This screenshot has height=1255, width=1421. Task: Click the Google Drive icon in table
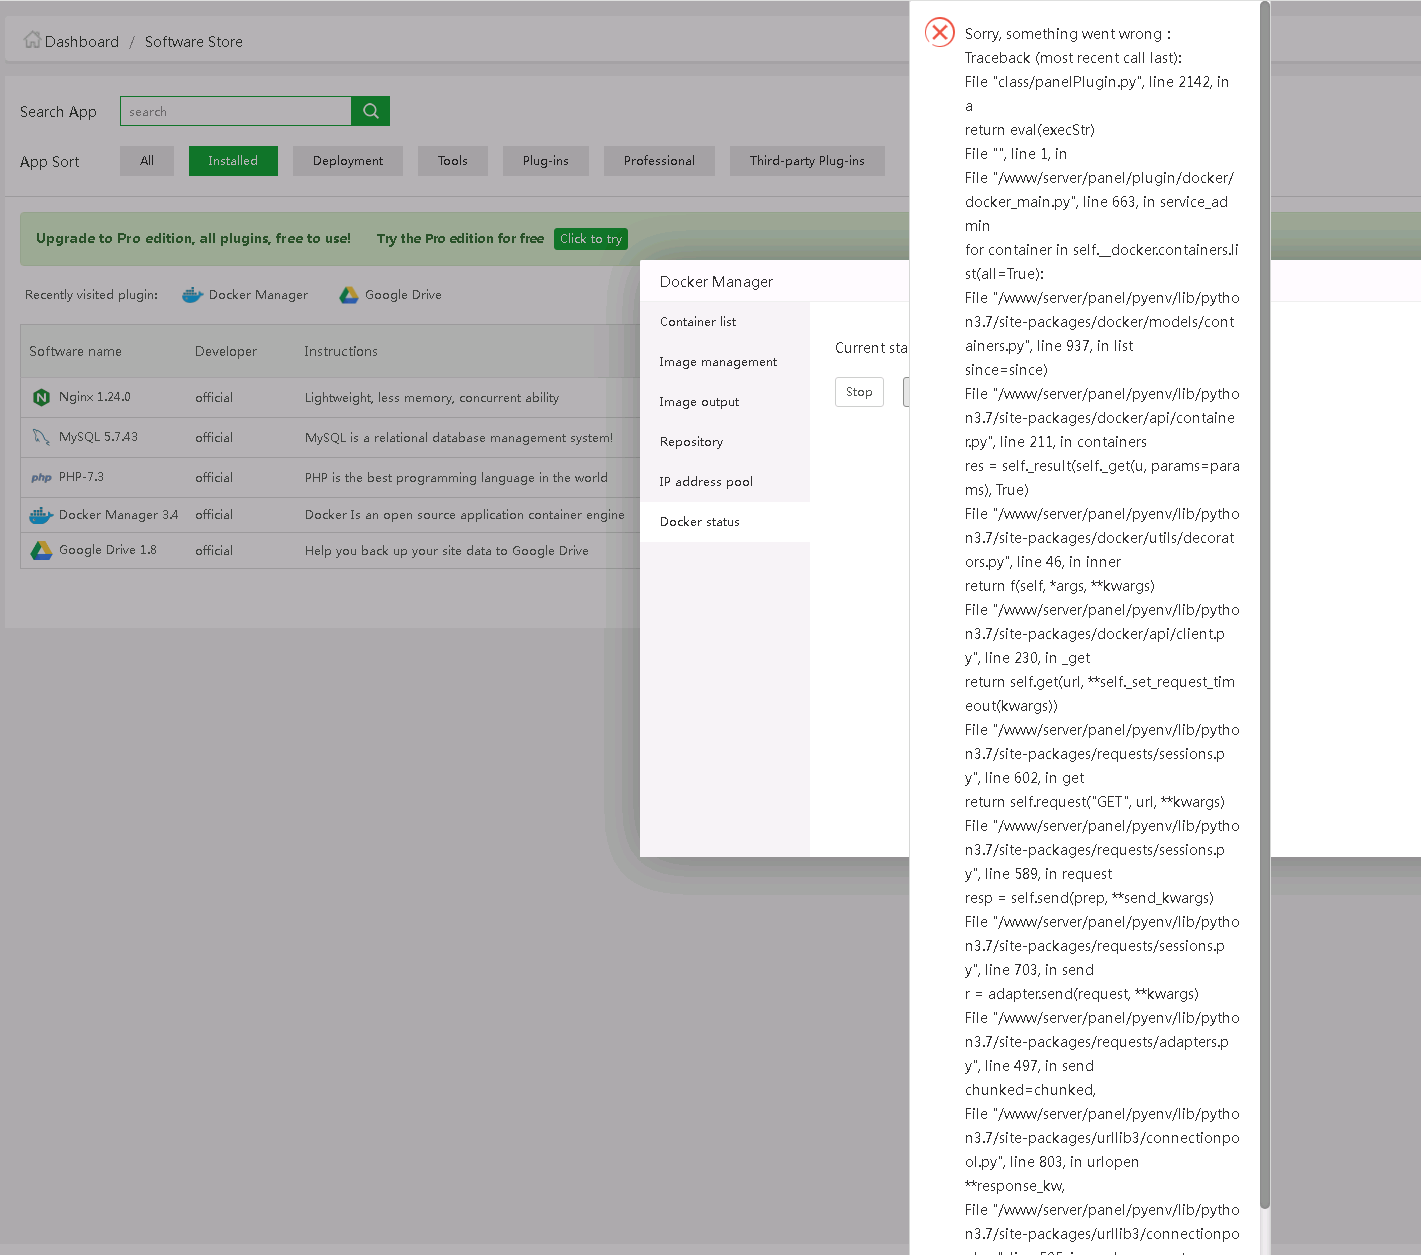click(41, 550)
